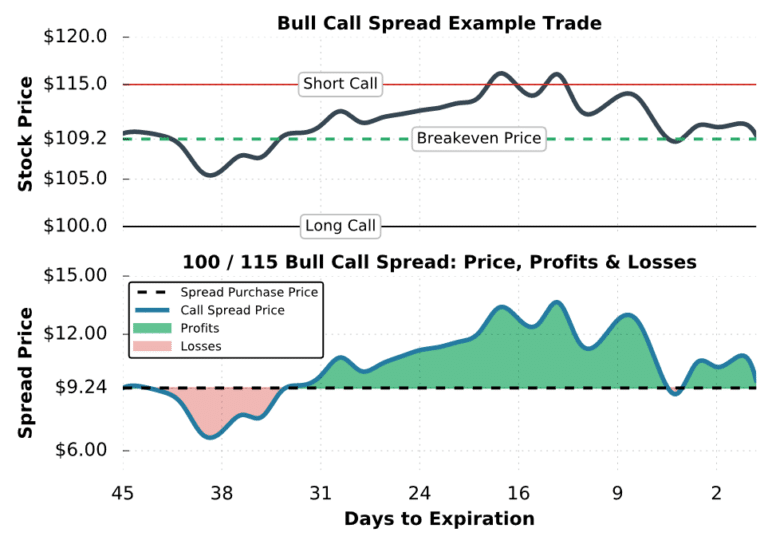The image size is (768, 548).
Task: Click the Bull Call Spread Example Trade title
Action: tap(441, 23)
